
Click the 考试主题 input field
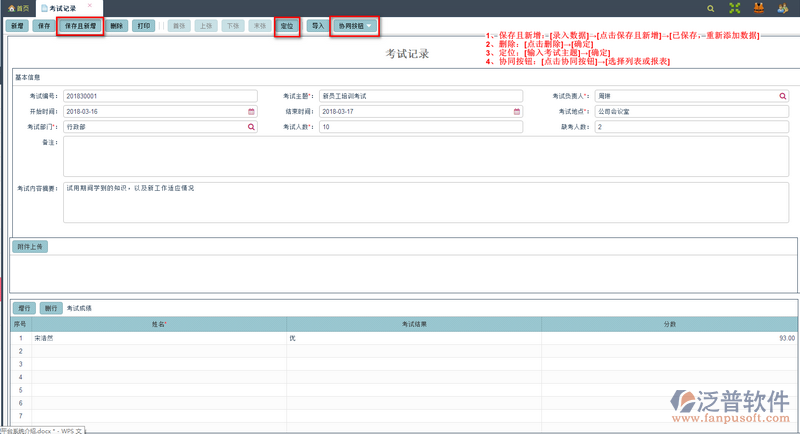pos(421,96)
